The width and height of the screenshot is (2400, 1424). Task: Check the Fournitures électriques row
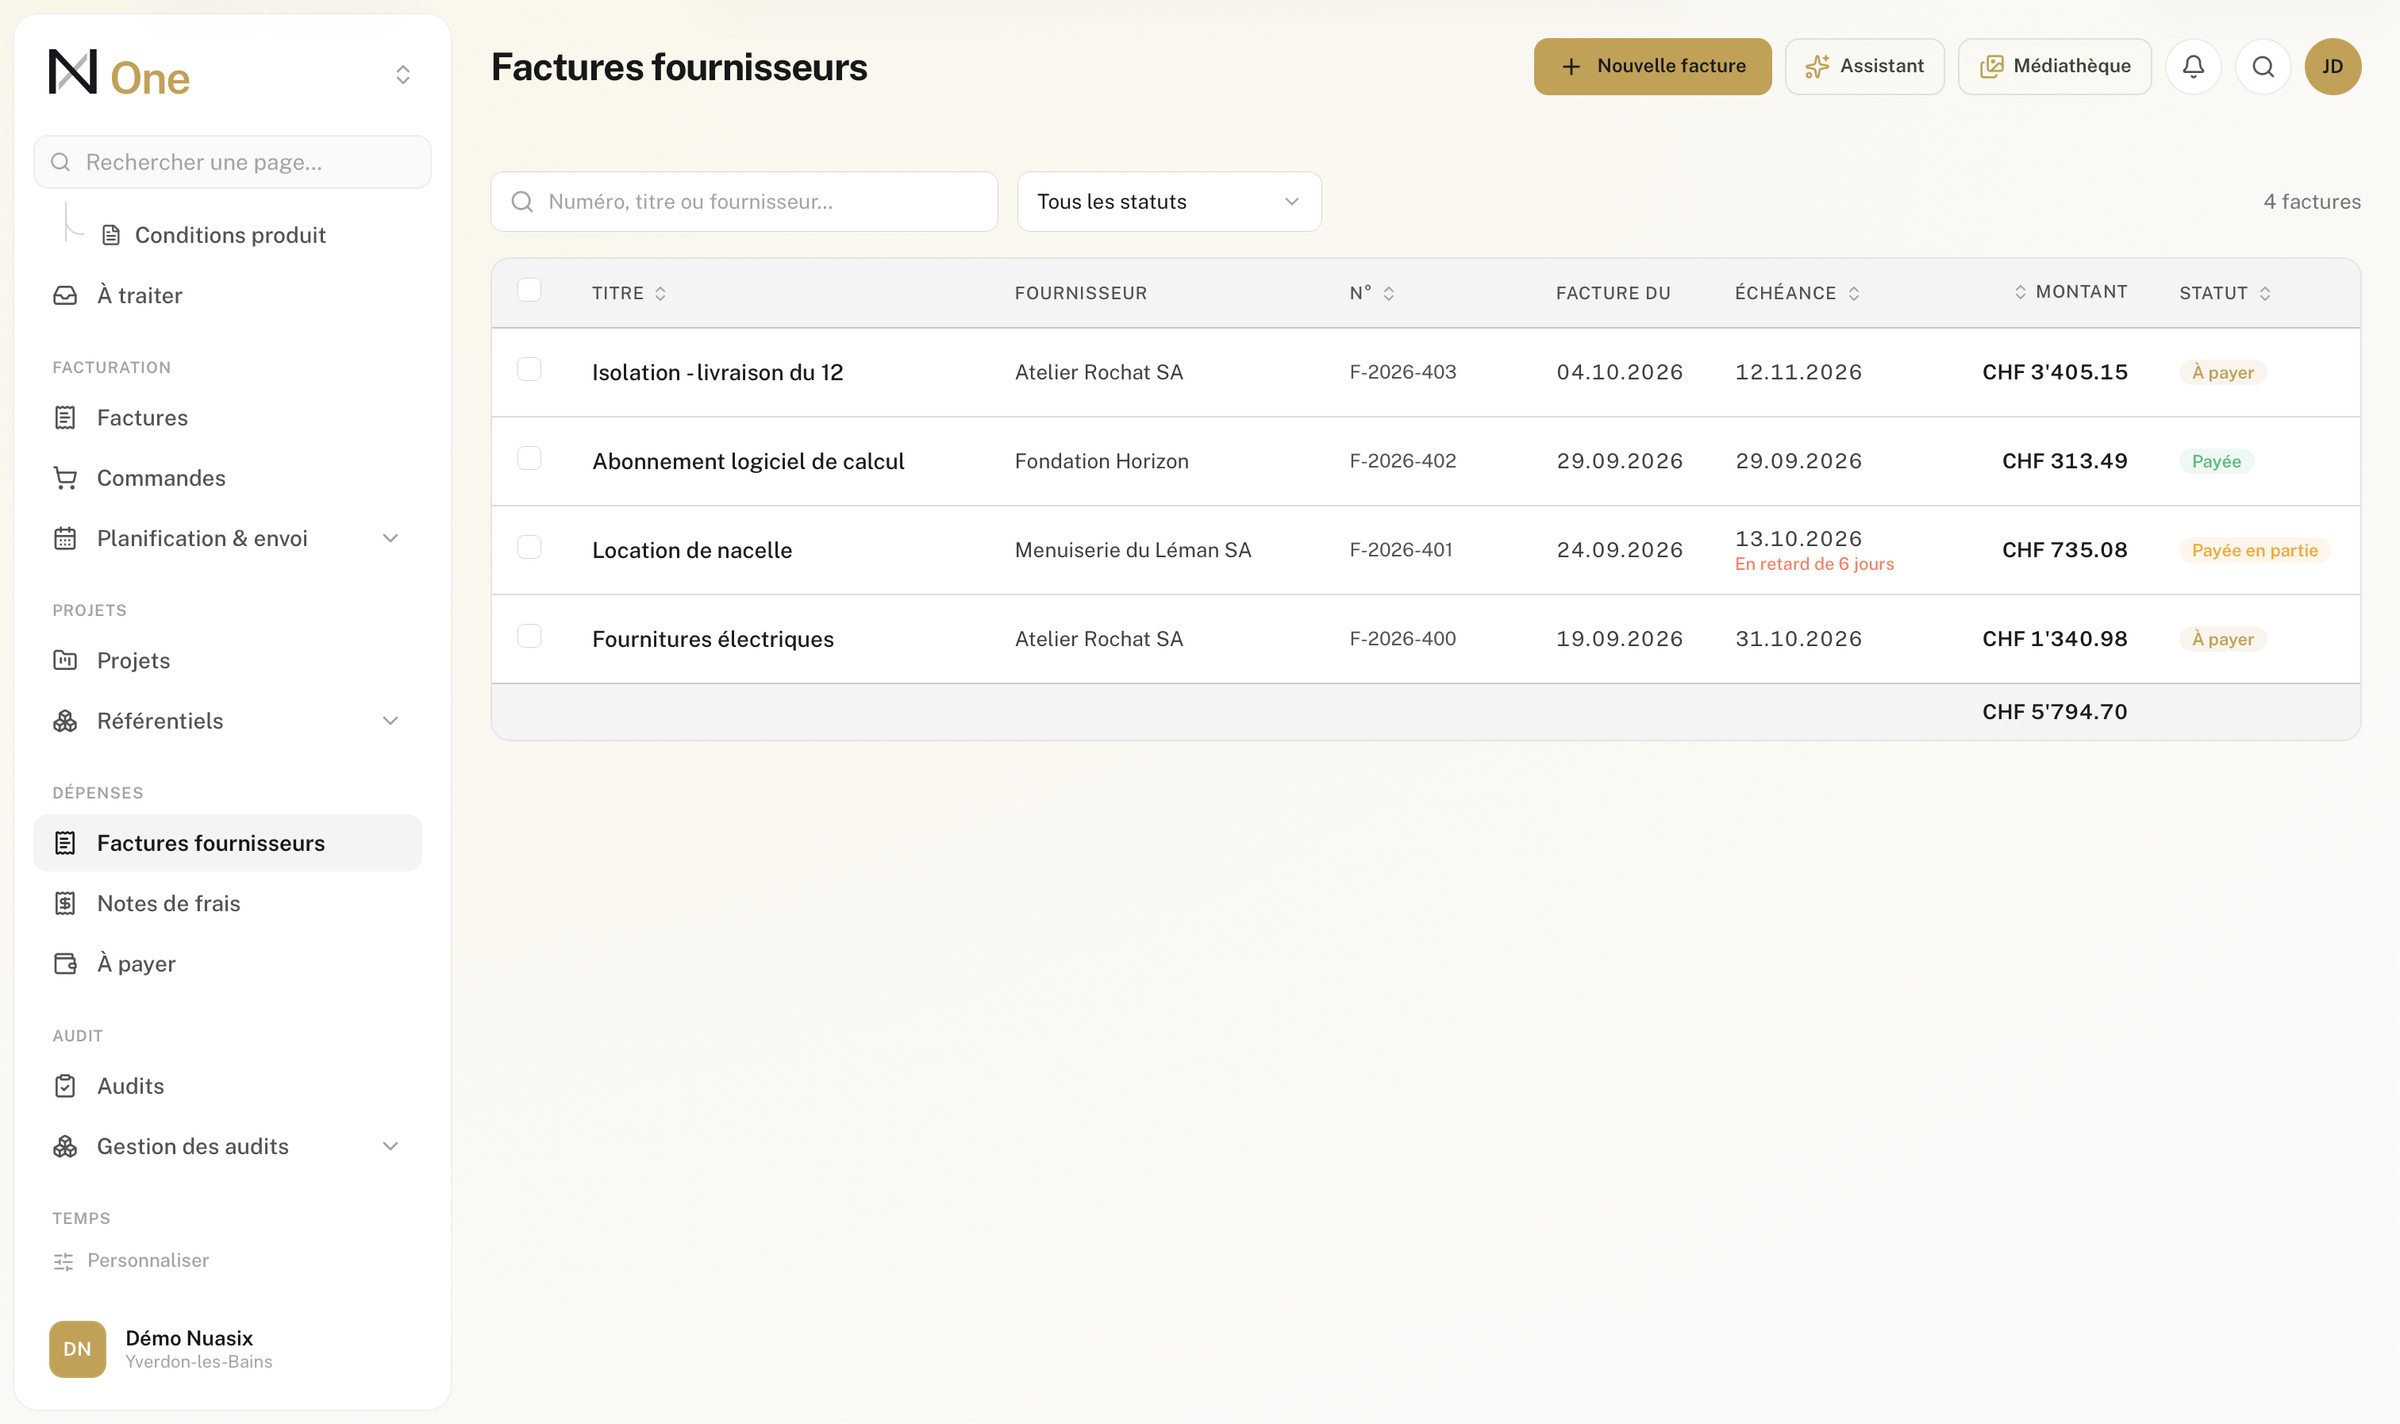pyautogui.click(x=529, y=636)
